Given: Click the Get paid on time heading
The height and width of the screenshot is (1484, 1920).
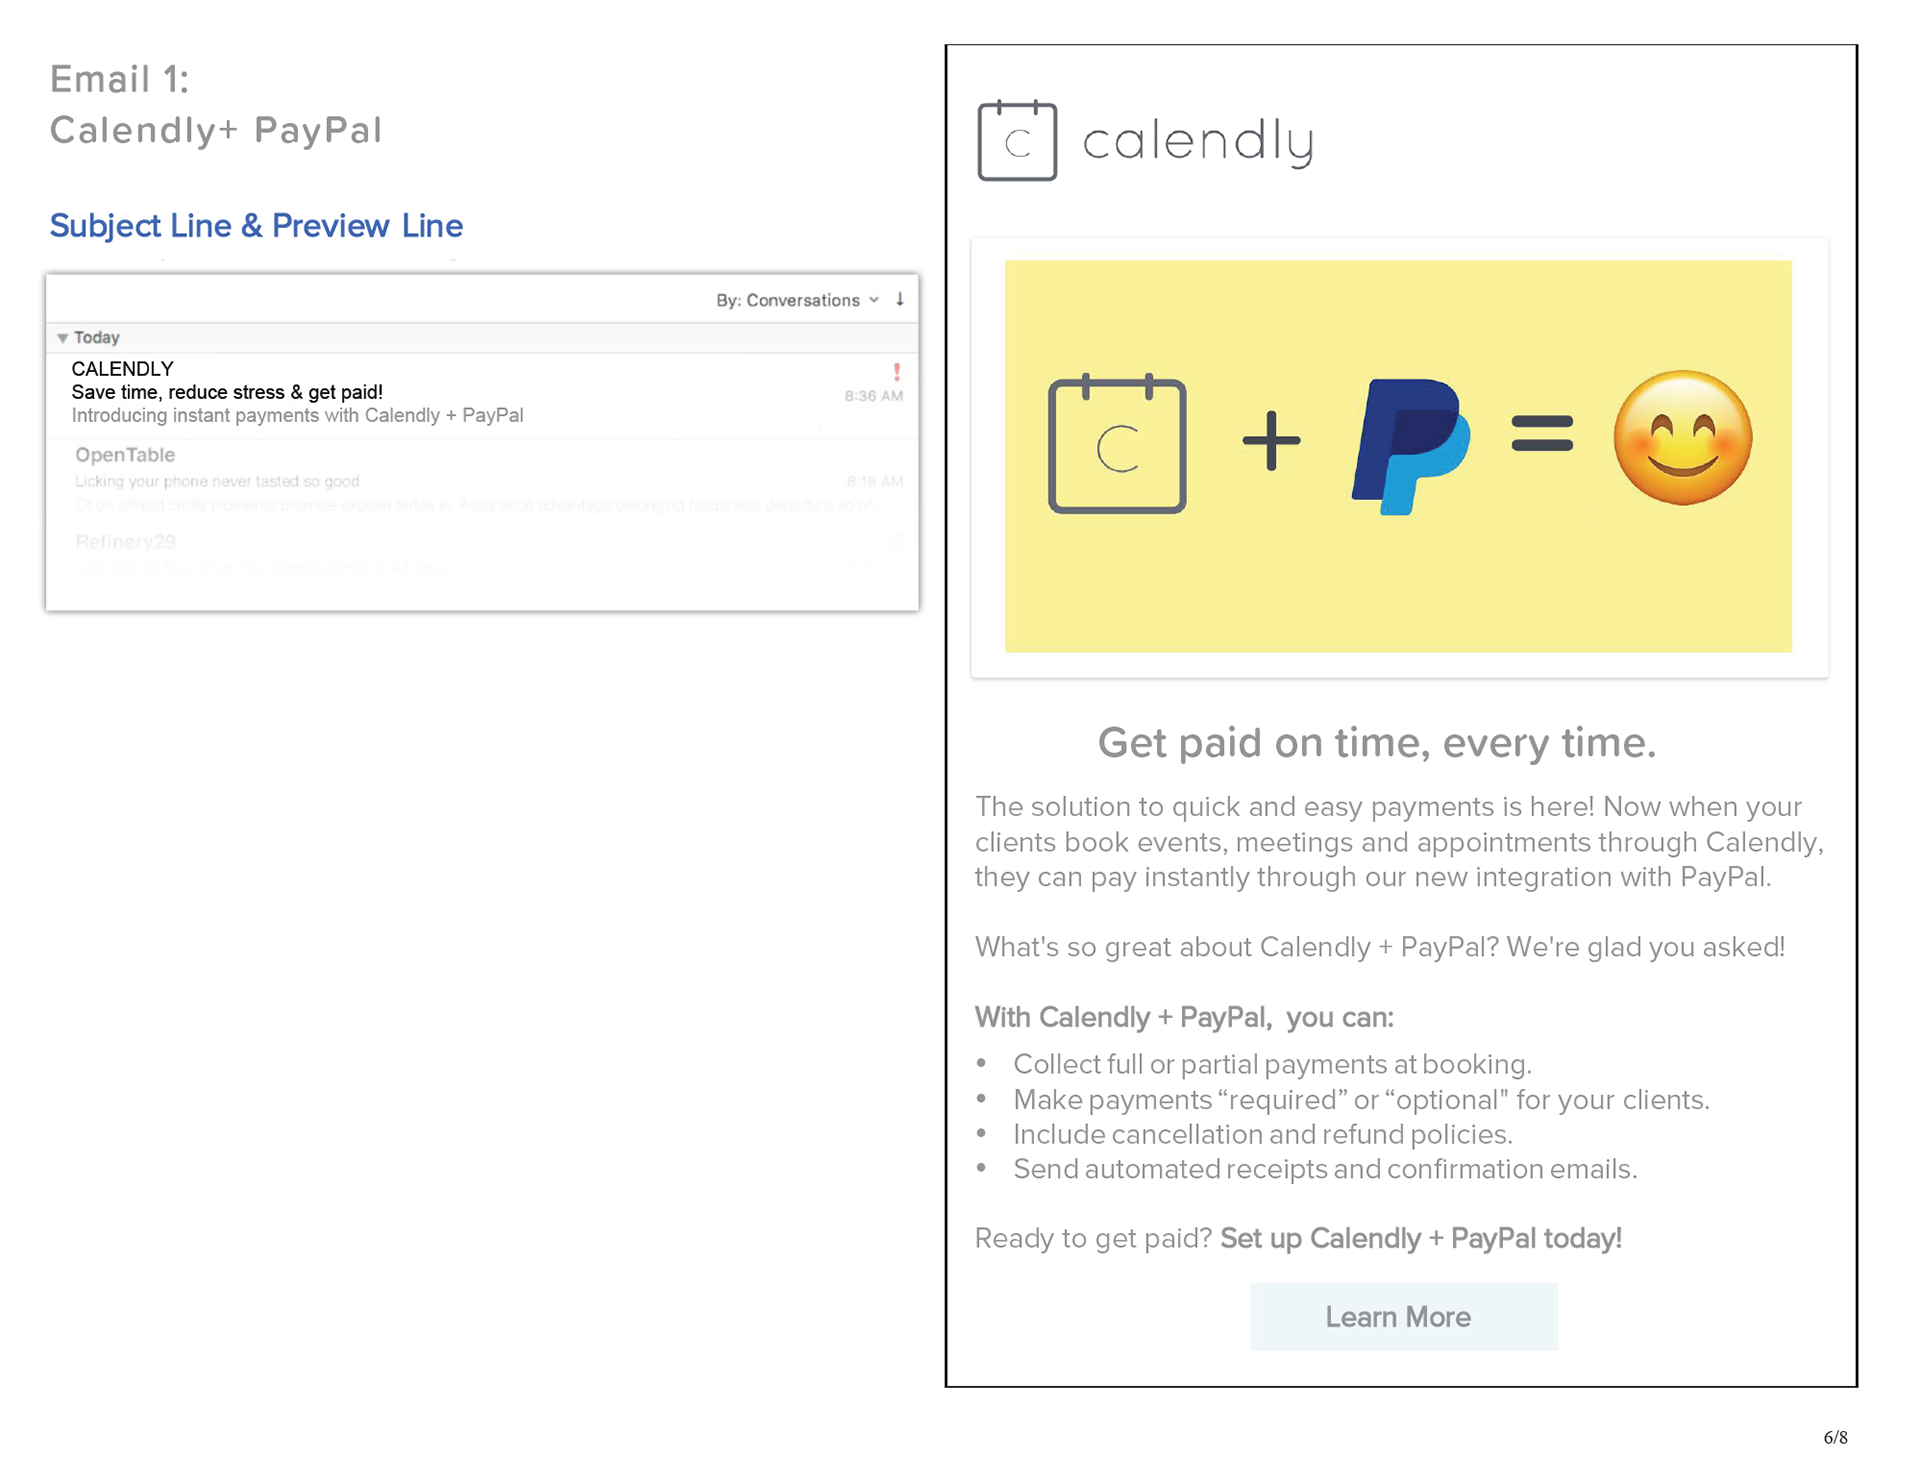Looking at the screenshot, I should coord(1376,742).
